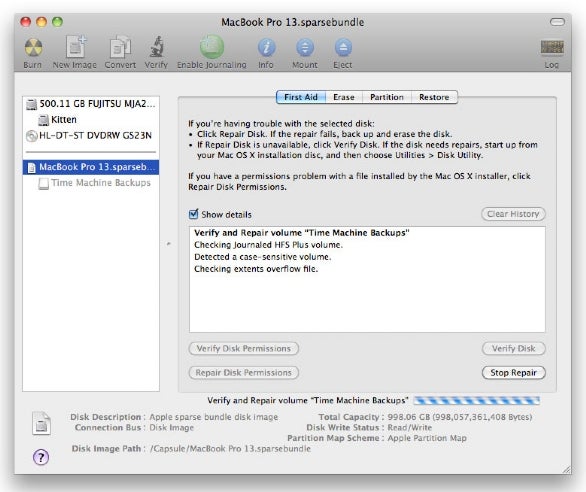Select HL-DT-ST DVDRW GS23N drive
Image resolution: width=586 pixels, height=492 pixels.
(x=91, y=135)
